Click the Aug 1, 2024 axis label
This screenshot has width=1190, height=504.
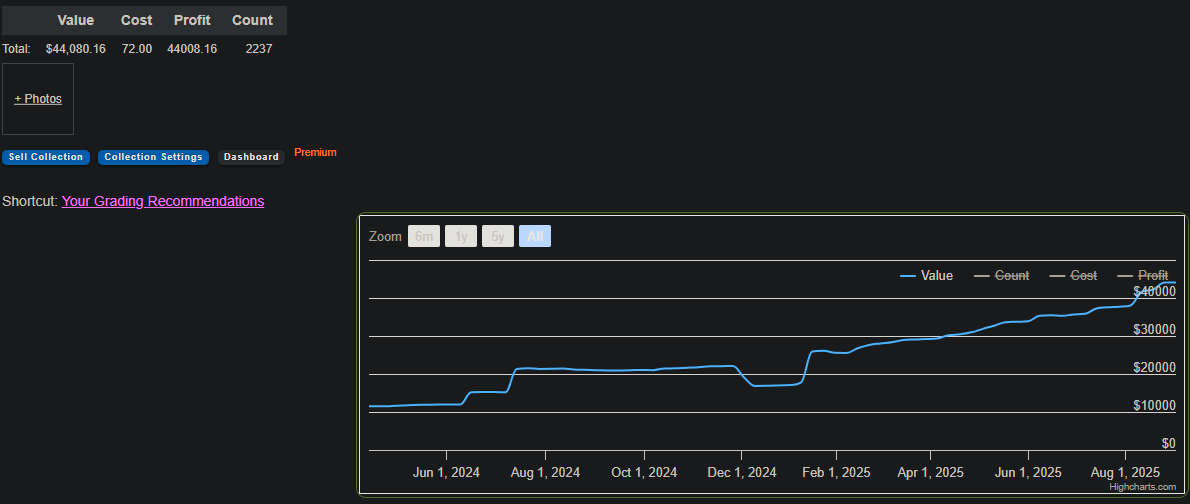coord(546,472)
